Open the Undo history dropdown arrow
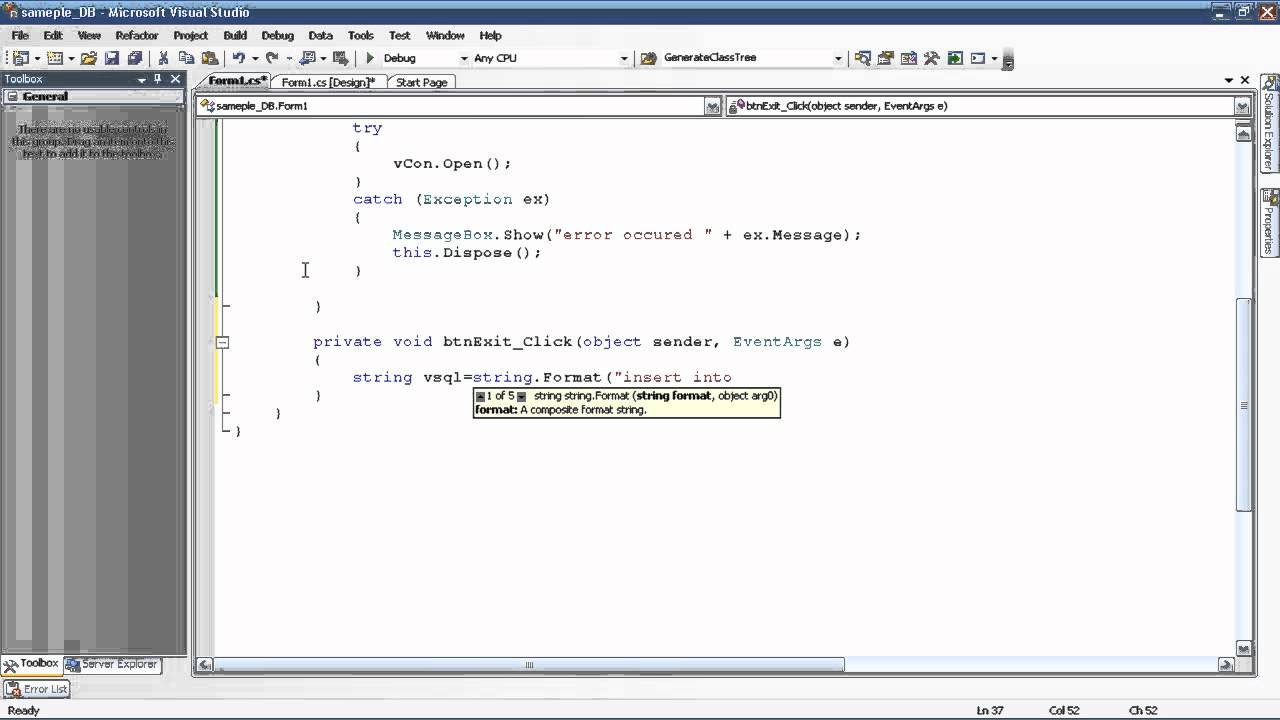 point(255,58)
